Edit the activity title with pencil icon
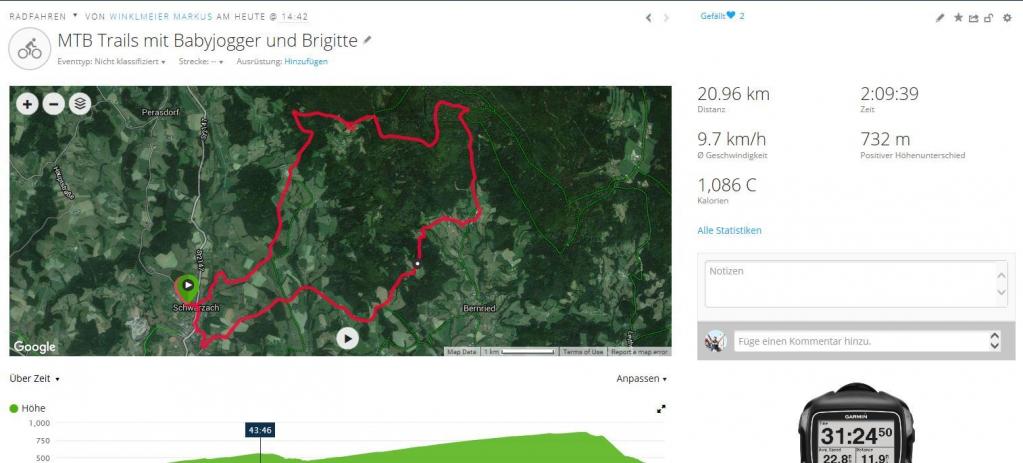Viewport: 1023px width, 463px height. (x=367, y=40)
